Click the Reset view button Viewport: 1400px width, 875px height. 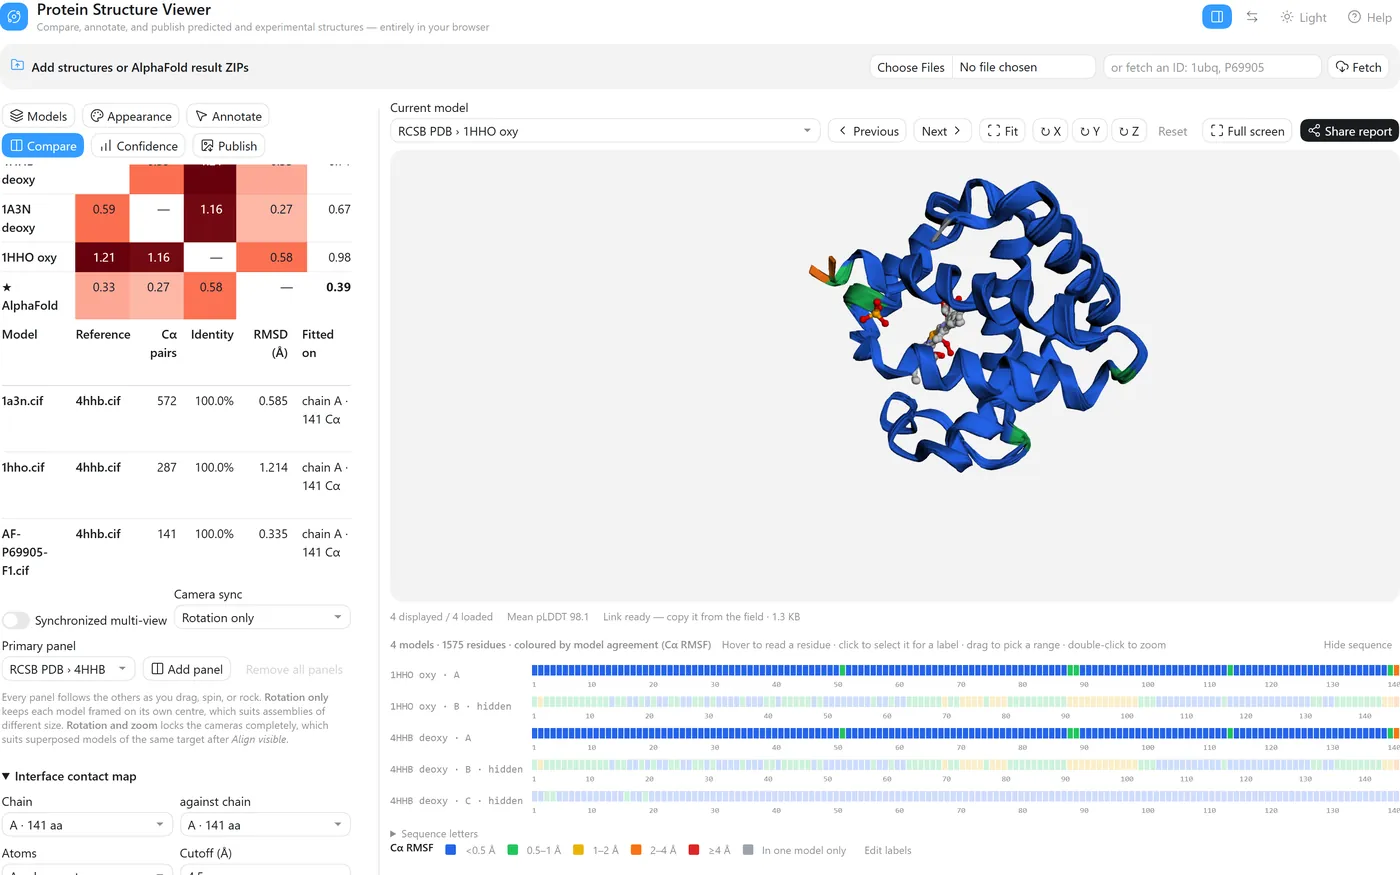[x=1172, y=131]
